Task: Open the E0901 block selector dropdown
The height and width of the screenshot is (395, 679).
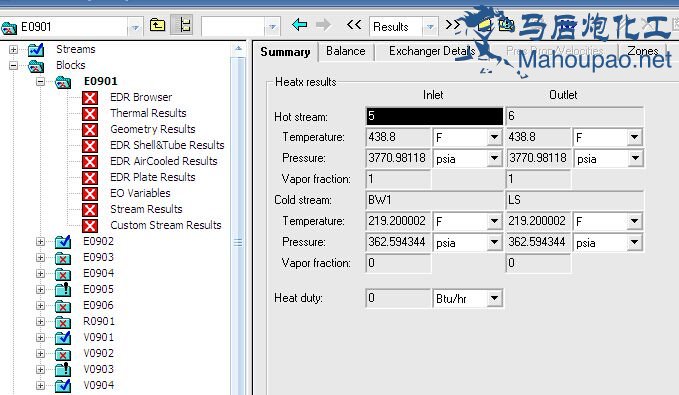Action: [x=135, y=27]
